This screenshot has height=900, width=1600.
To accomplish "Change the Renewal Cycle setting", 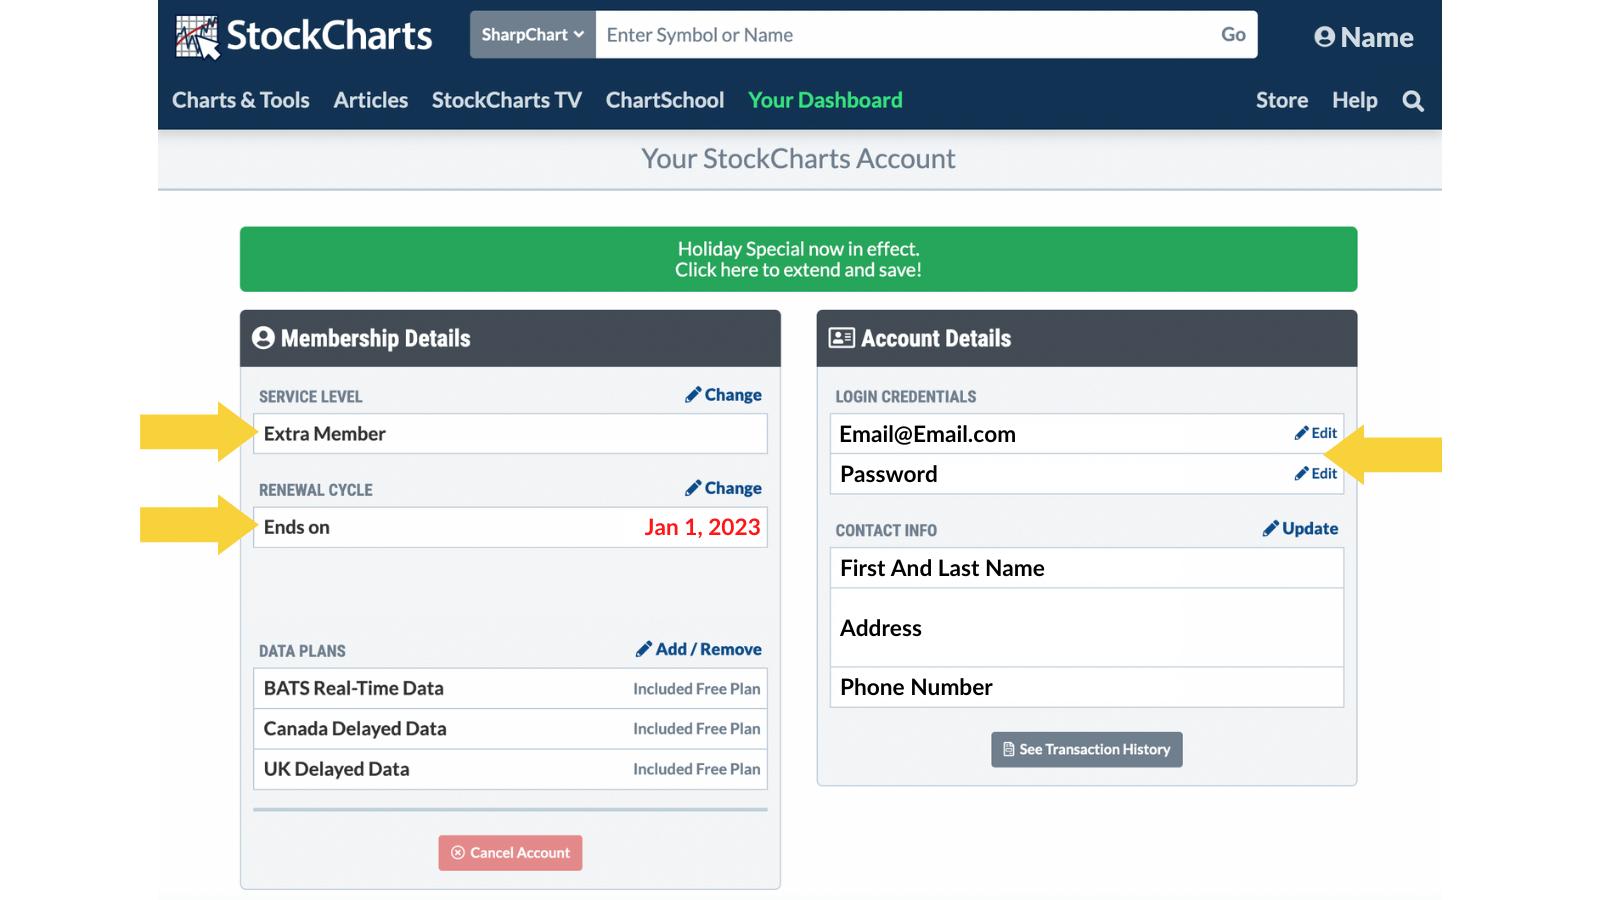I will click(723, 488).
